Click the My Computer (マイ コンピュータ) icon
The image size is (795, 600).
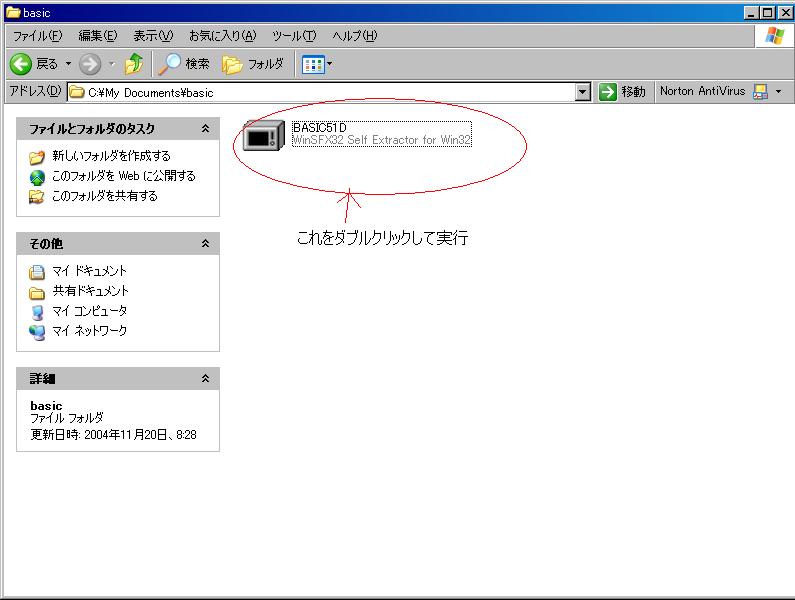[37, 312]
